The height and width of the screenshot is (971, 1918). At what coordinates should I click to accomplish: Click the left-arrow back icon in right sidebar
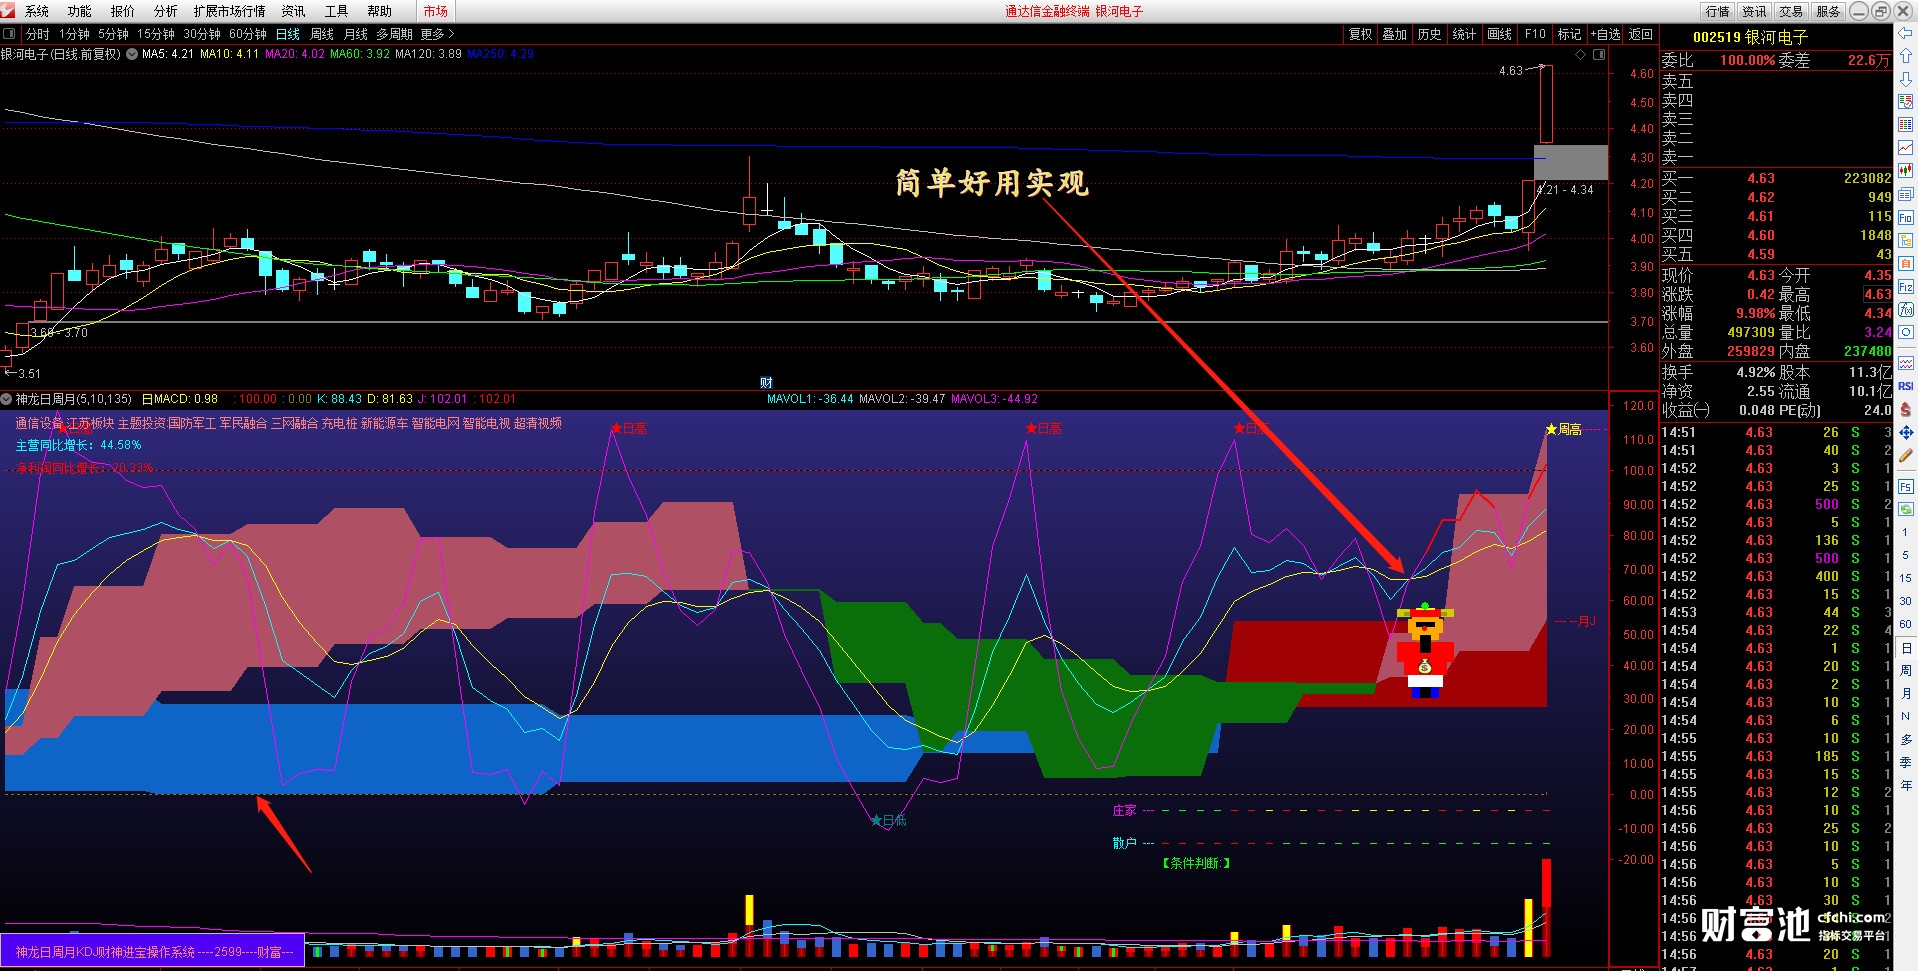pos(1905,34)
